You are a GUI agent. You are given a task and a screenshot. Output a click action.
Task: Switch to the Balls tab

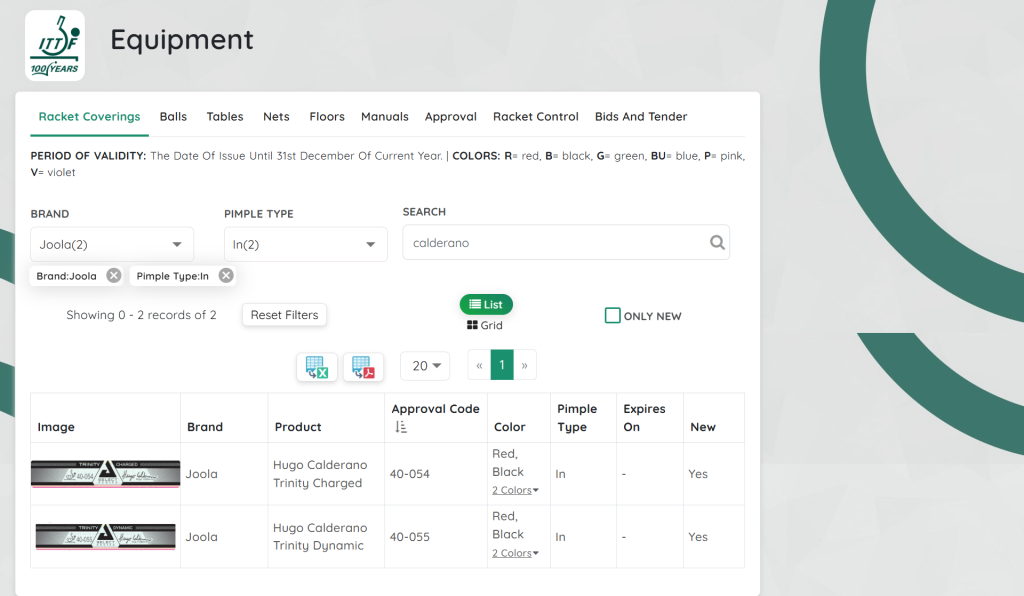(x=173, y=117)
